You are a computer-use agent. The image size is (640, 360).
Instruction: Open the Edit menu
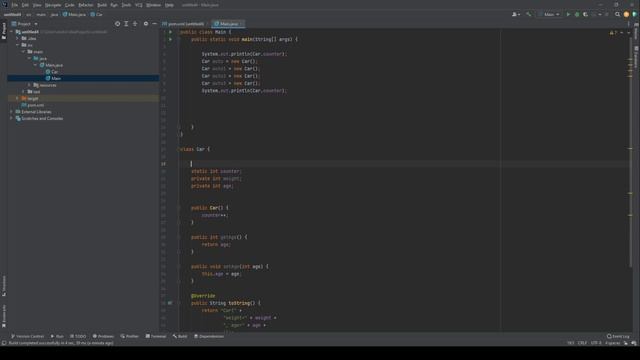tap(25, 5)
